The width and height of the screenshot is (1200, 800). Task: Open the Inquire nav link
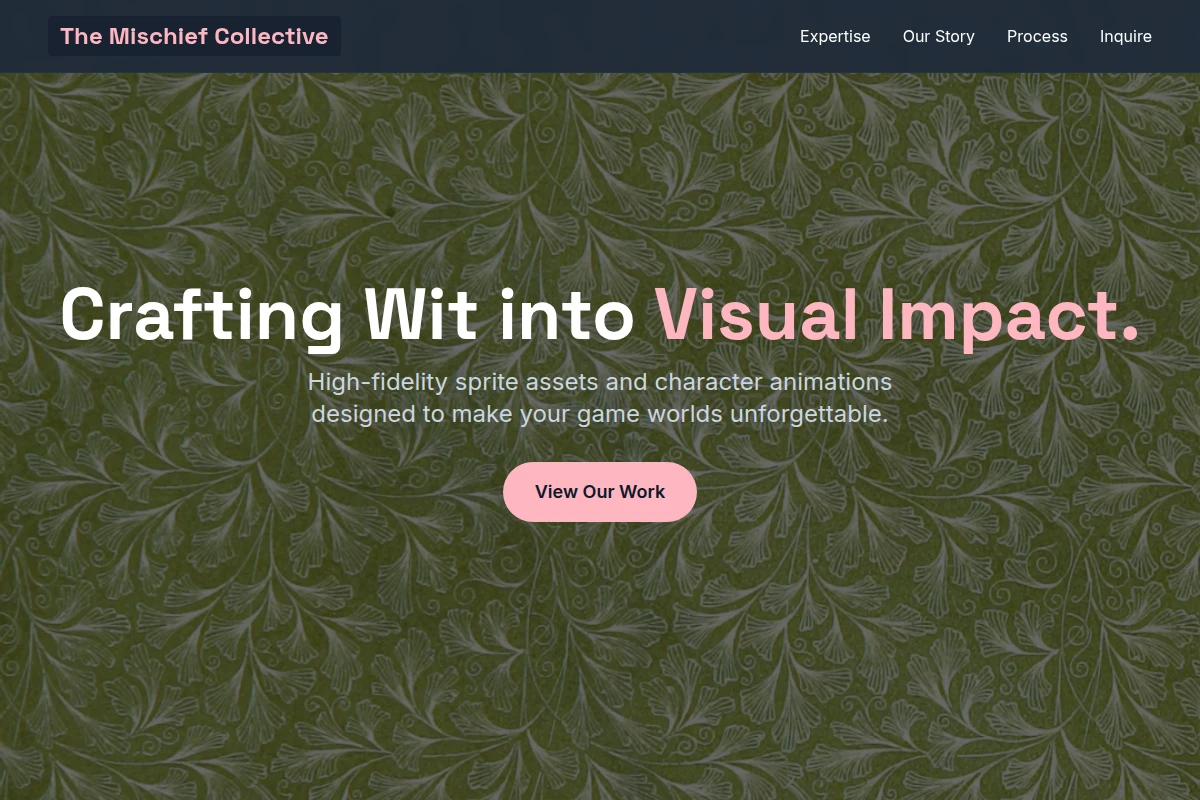pos(1126,36)
